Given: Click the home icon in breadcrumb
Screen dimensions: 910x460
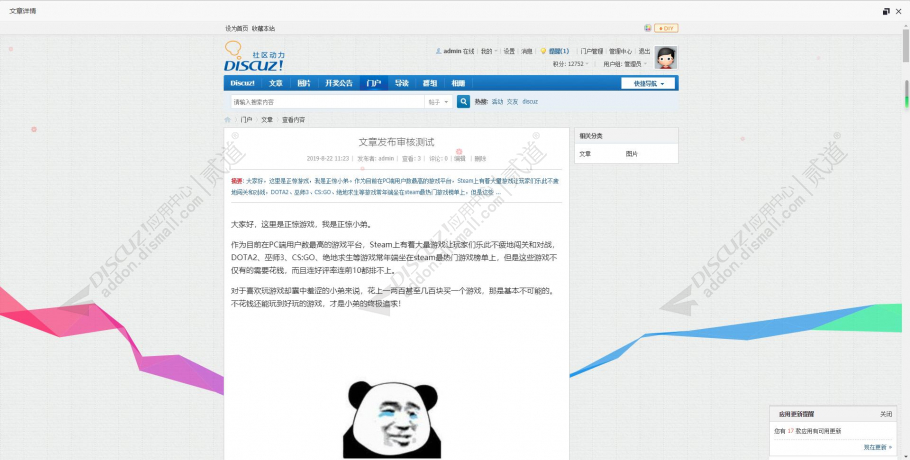Looking at the screenshot, I should click(228, 119).
